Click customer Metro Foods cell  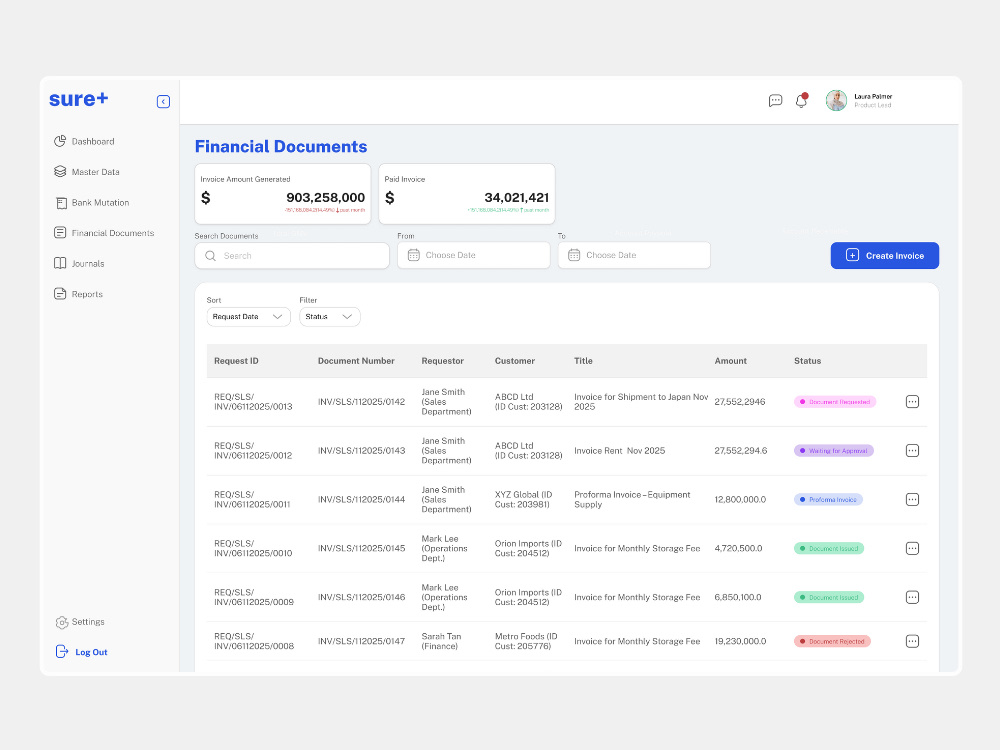[x=526, y=641]
